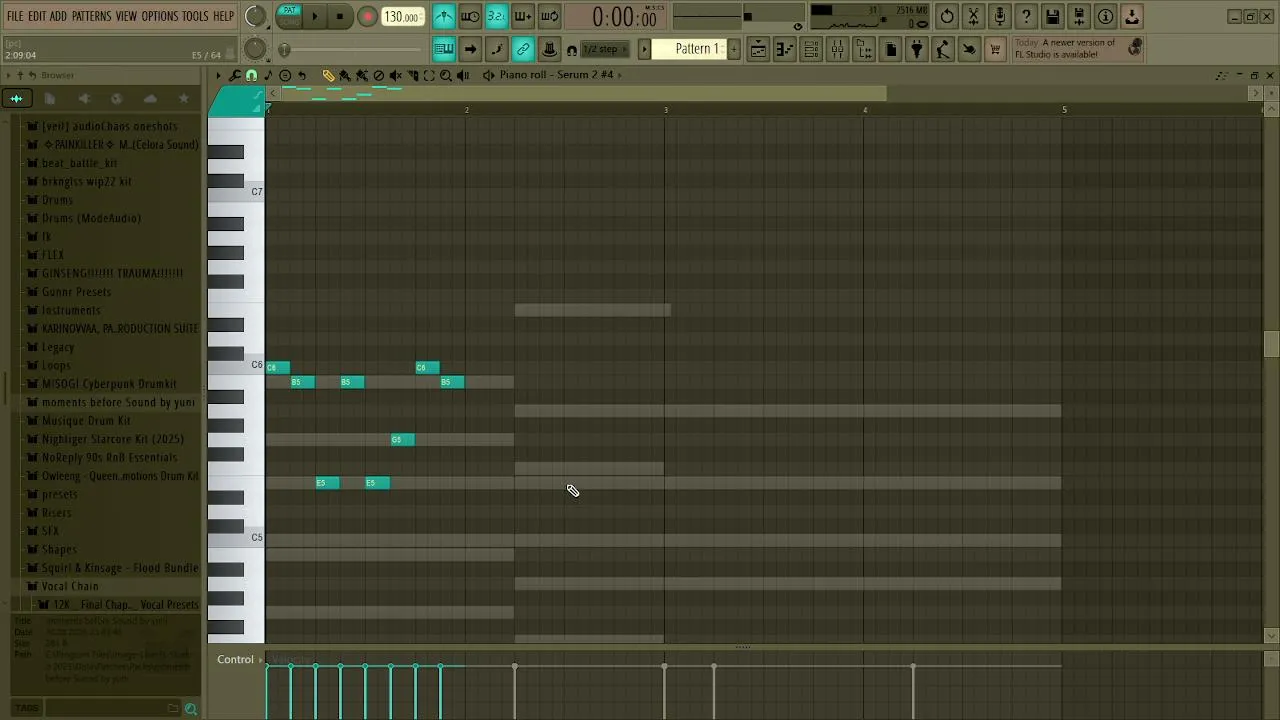
Task: Toggle the 3-2-1 recording countdown
Action: [496, 16]
